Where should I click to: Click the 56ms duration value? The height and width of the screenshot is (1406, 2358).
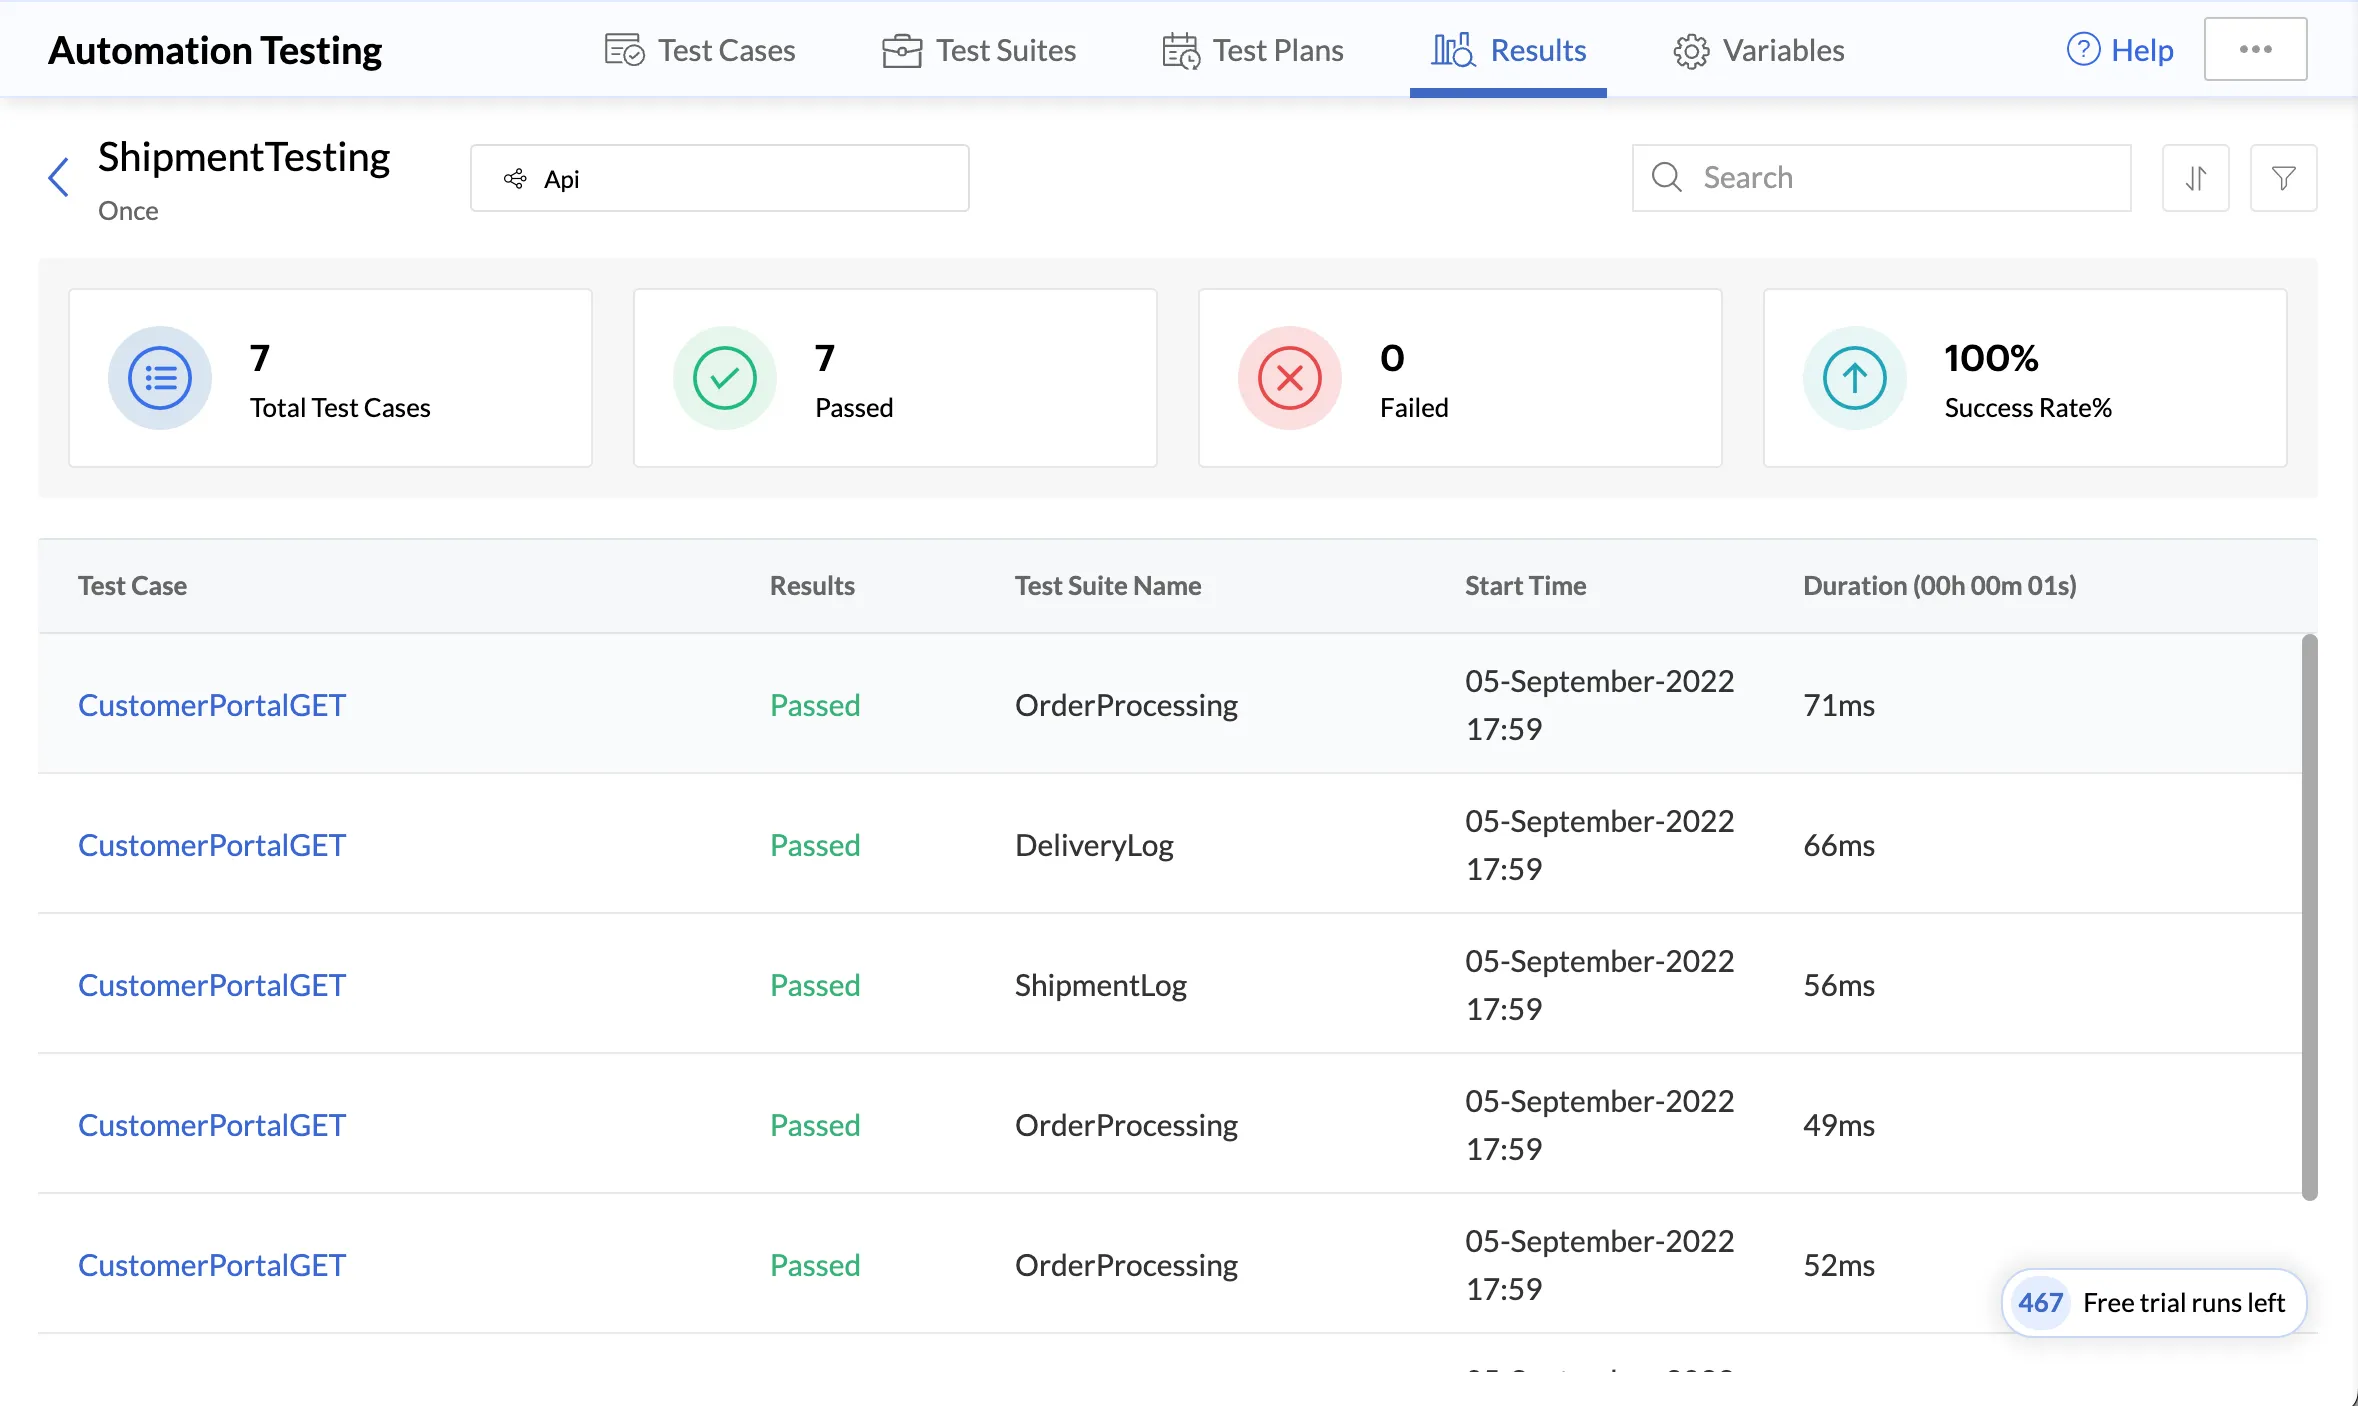tap(1839, 985)
